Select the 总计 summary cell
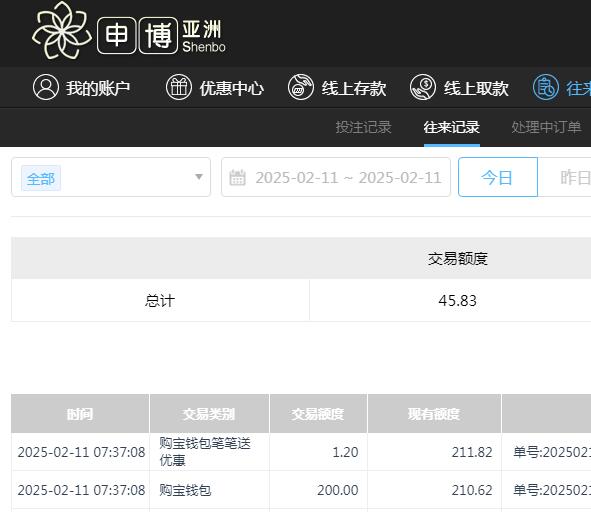591x512 pixels. (x=160, y=300)
